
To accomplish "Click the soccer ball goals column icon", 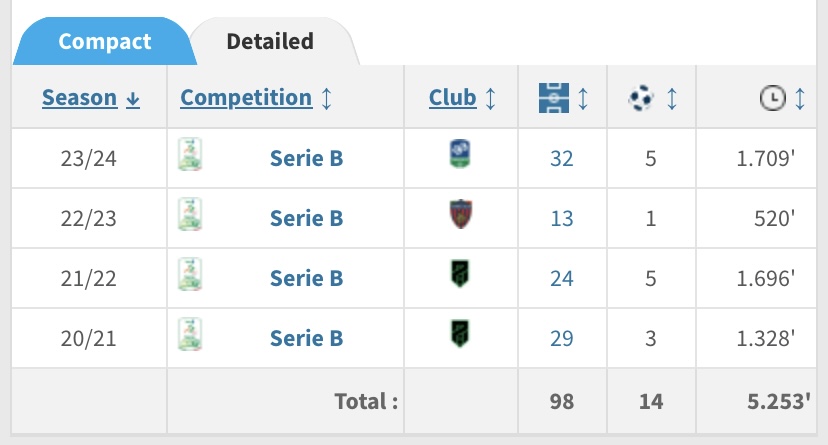I will click(x=642, y=98).
